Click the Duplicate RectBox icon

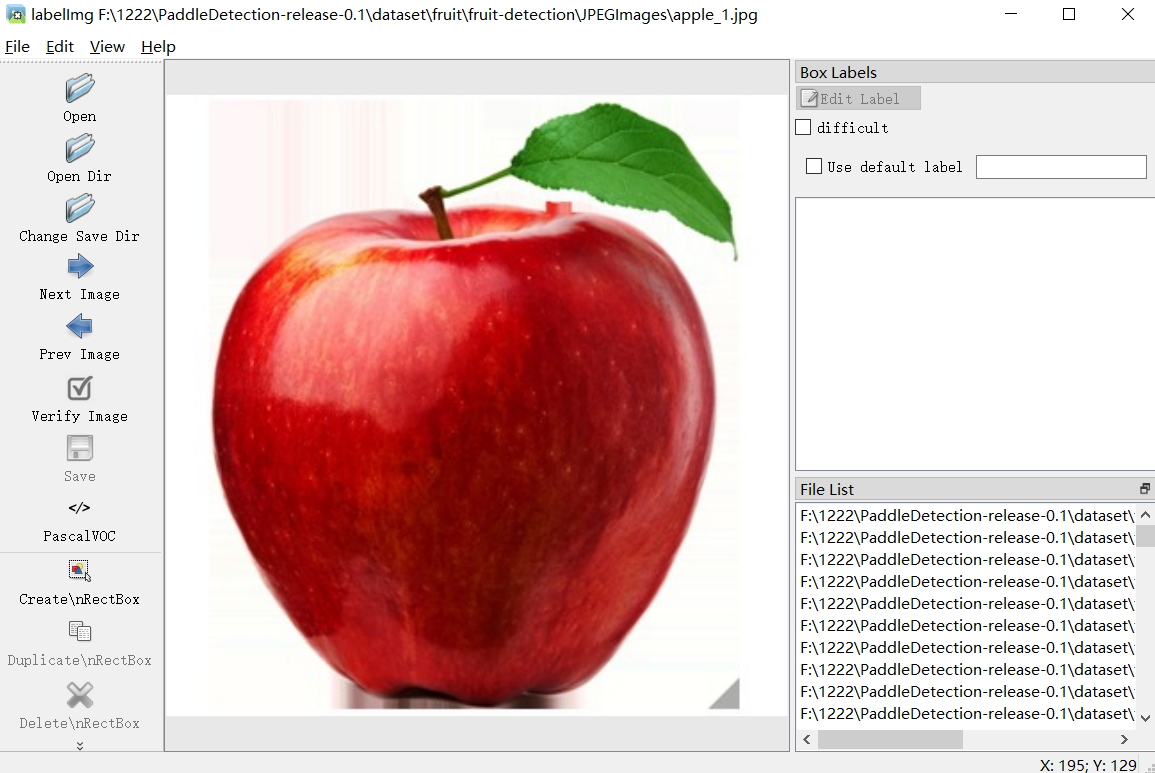pyautogui.click(x=80, y=632)
